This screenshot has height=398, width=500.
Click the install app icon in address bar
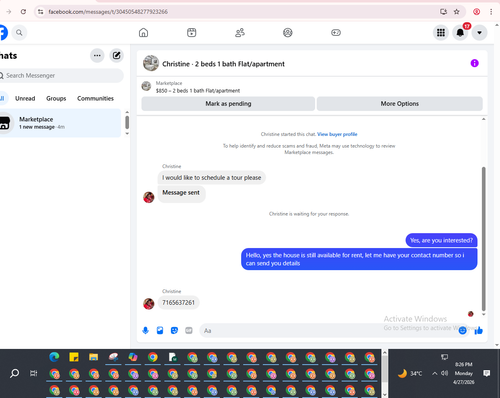point(443,12)
